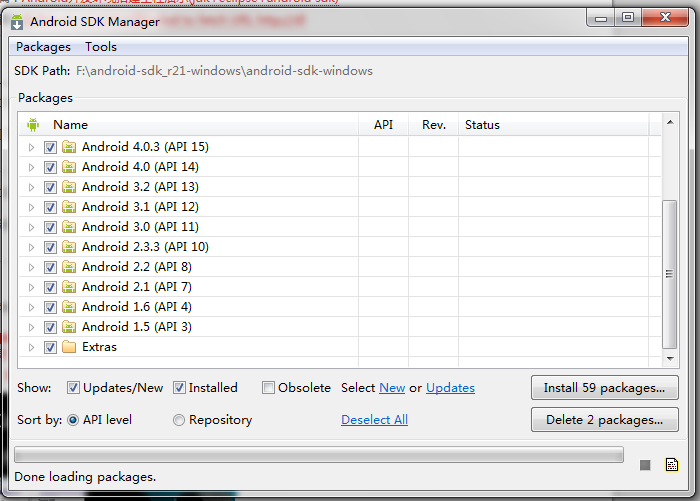Click the Android 3.0 (API 11) folder icon
Image resolution: width=700 pixels, height=501 pixels.
point(69,227)
